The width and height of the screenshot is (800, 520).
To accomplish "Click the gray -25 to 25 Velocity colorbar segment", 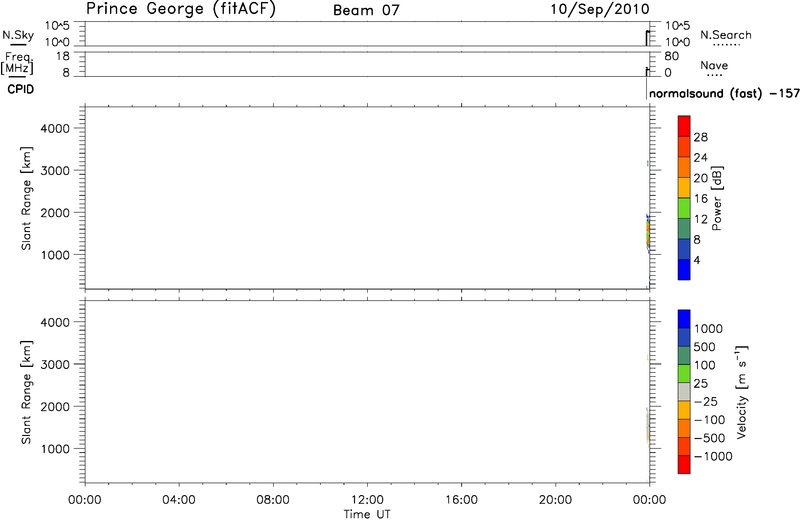I will [684, 392].
